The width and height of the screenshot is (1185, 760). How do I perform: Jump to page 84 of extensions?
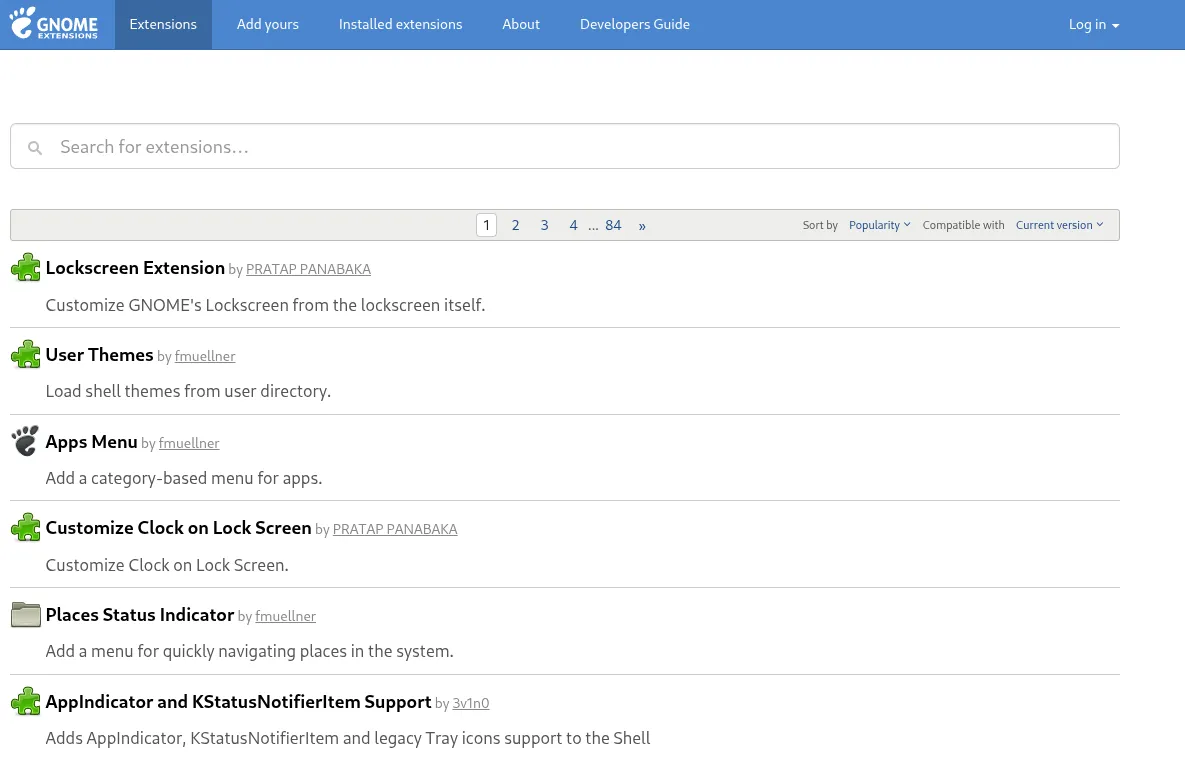pyautogui.click(x=613, y=225)
